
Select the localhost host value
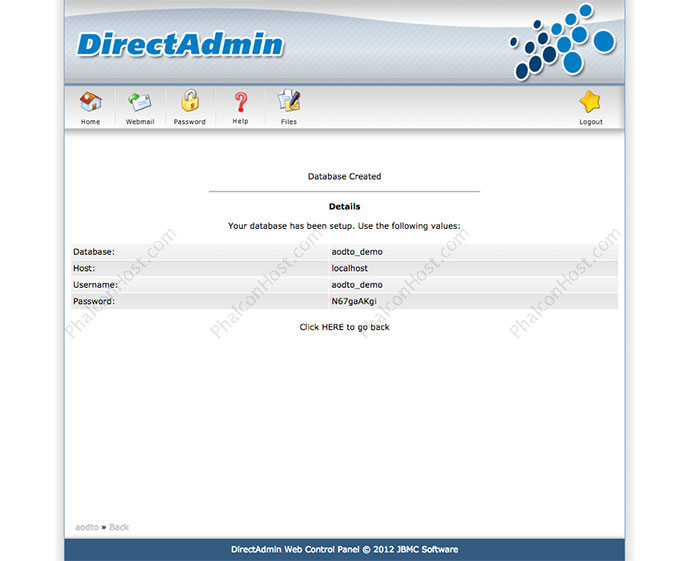coord(349,268)
